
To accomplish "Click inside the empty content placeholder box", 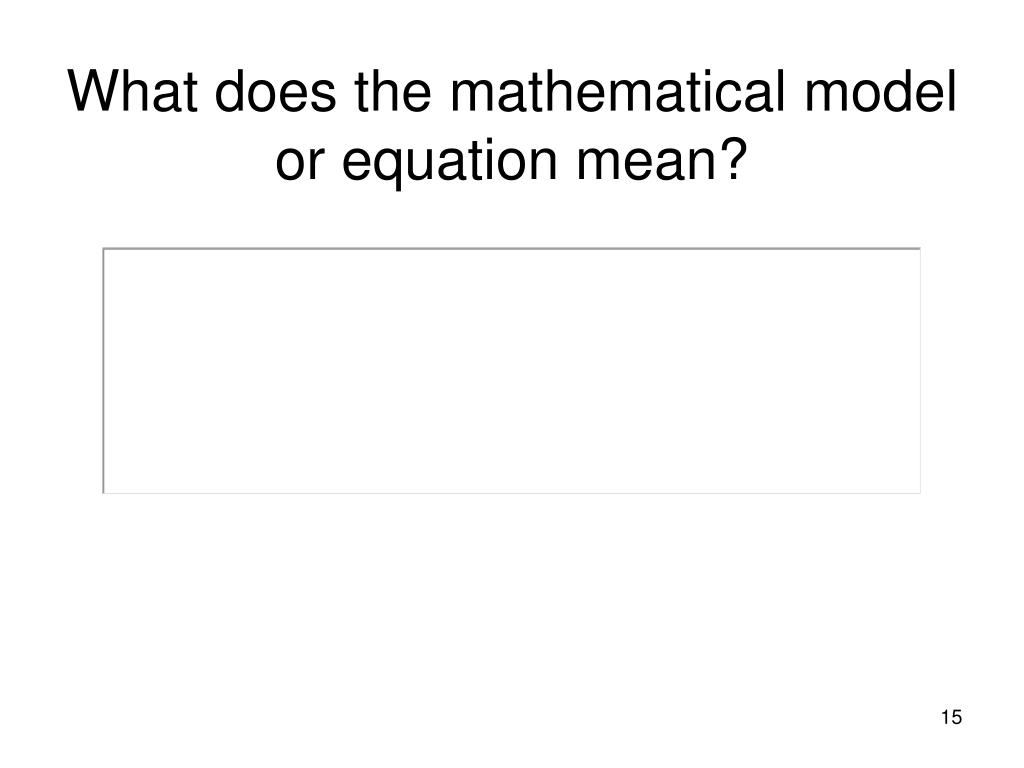I will (x=512, y=370).
